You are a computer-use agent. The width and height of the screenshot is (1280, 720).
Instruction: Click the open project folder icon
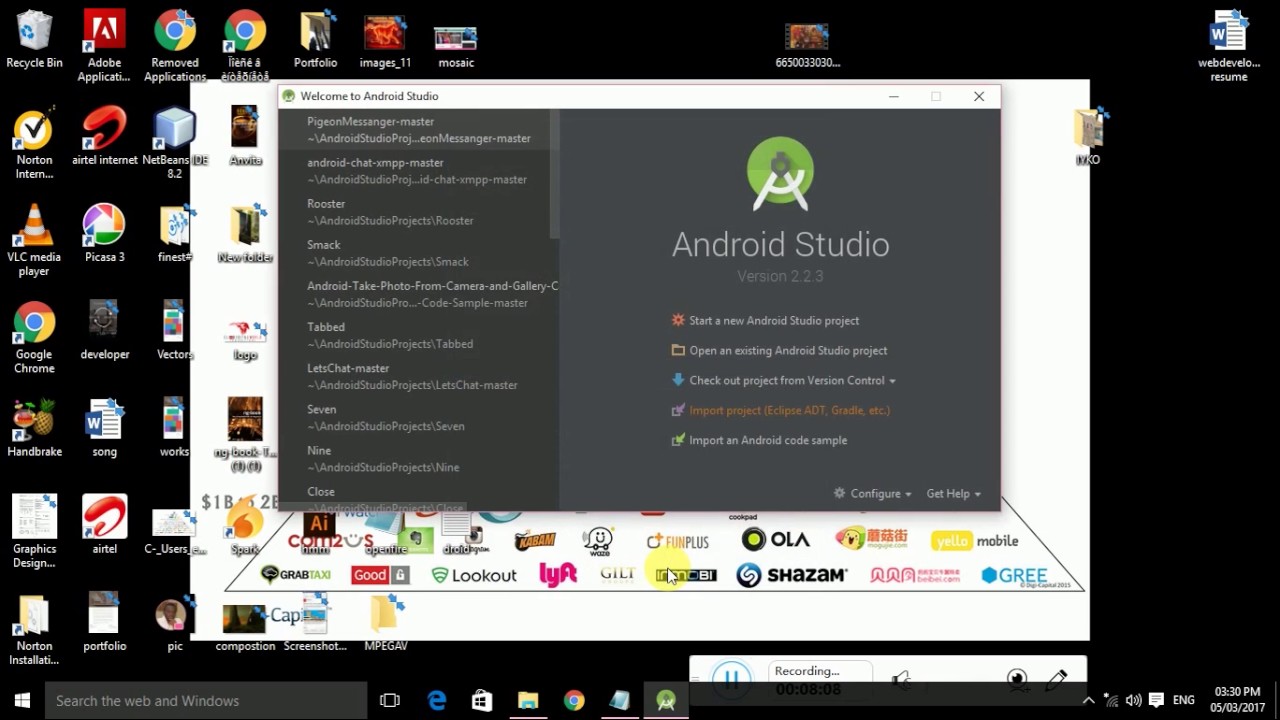pyautogui.click(x=678, y=350)
